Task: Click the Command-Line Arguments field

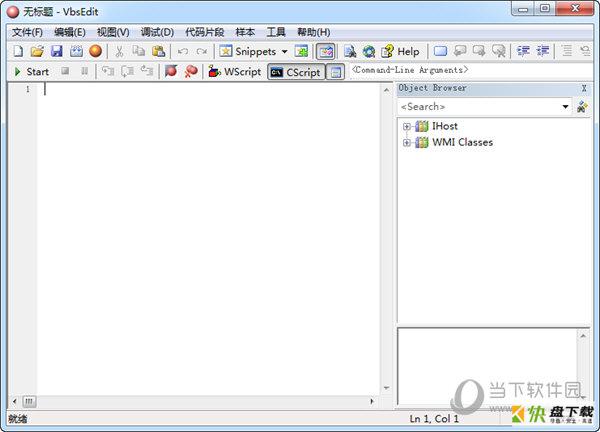Action: [x=471, y=70]
